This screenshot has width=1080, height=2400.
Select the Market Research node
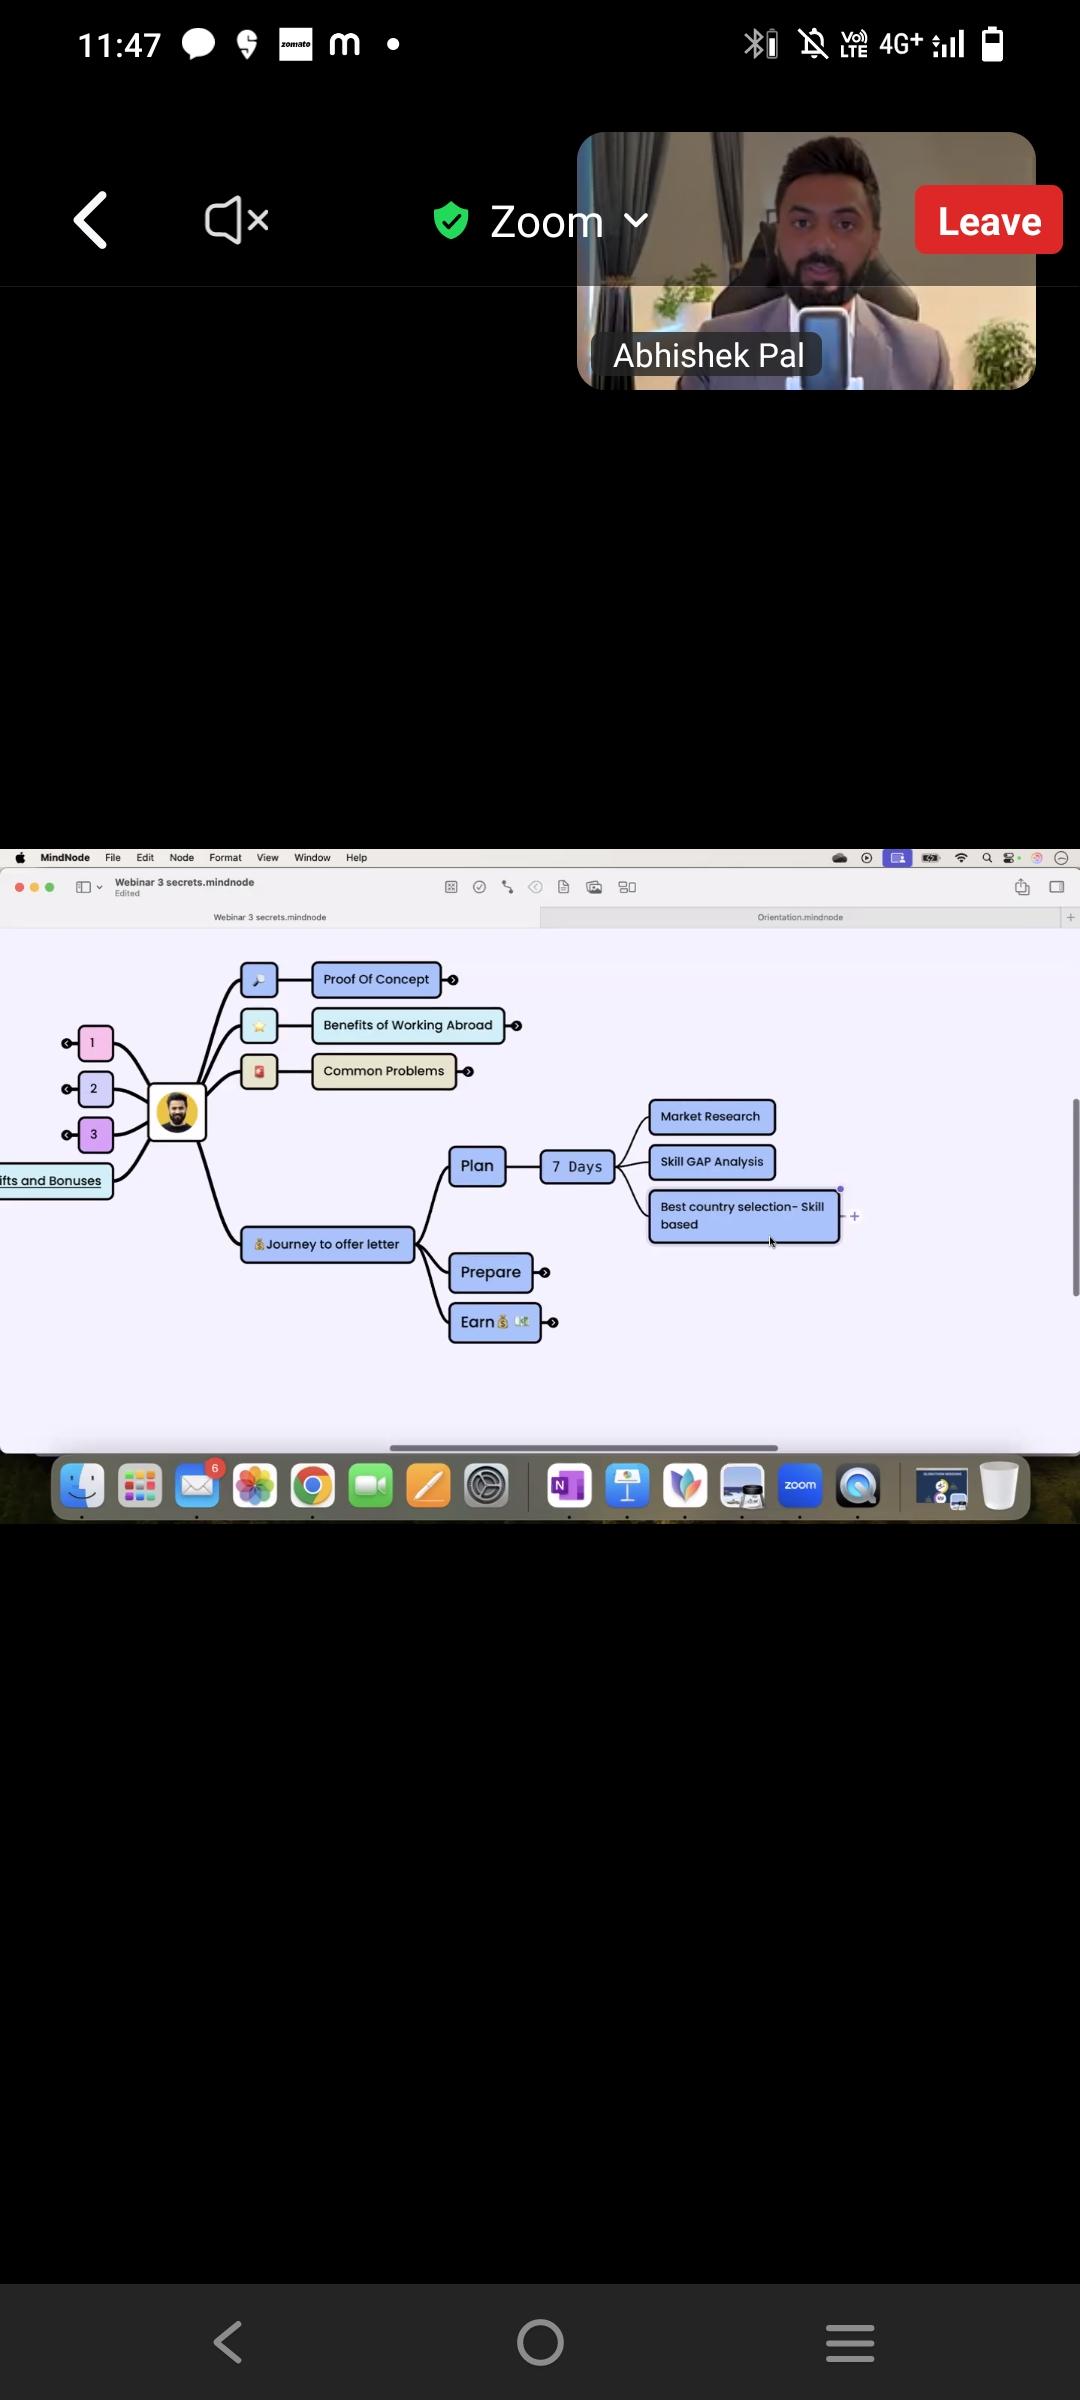click(x=711, y=1117)
